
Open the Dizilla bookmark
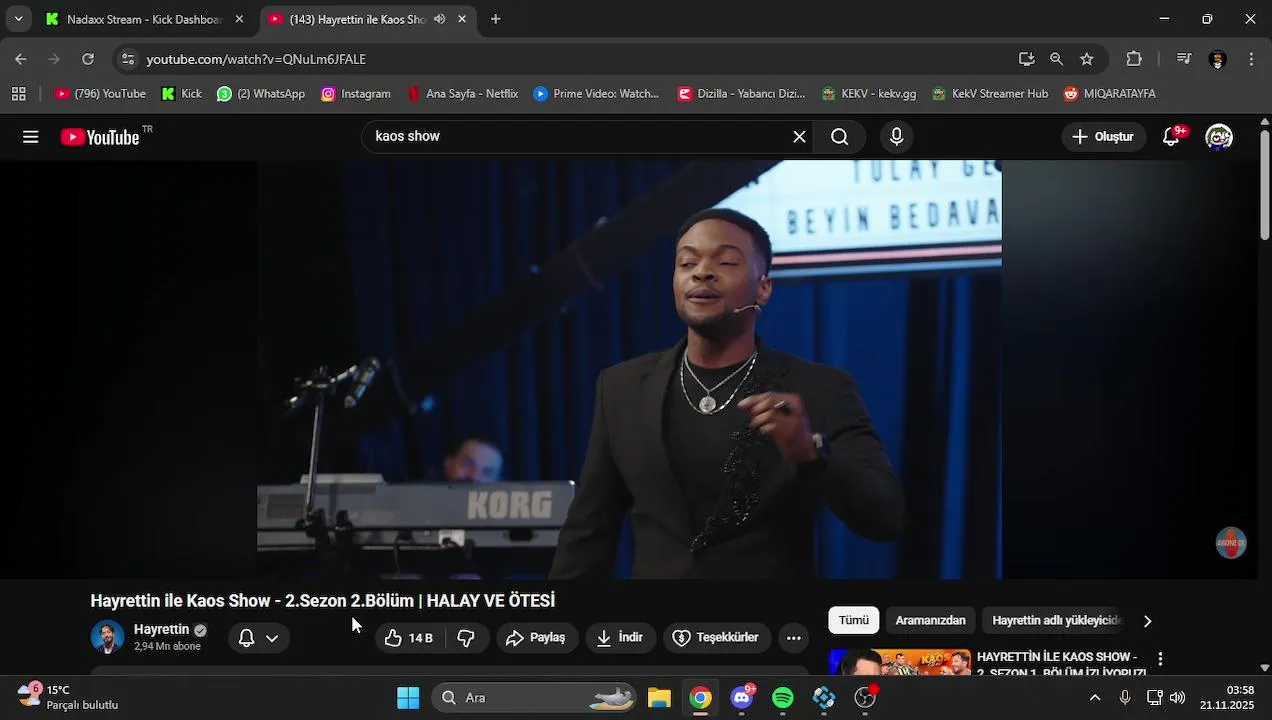click(741, 93)
